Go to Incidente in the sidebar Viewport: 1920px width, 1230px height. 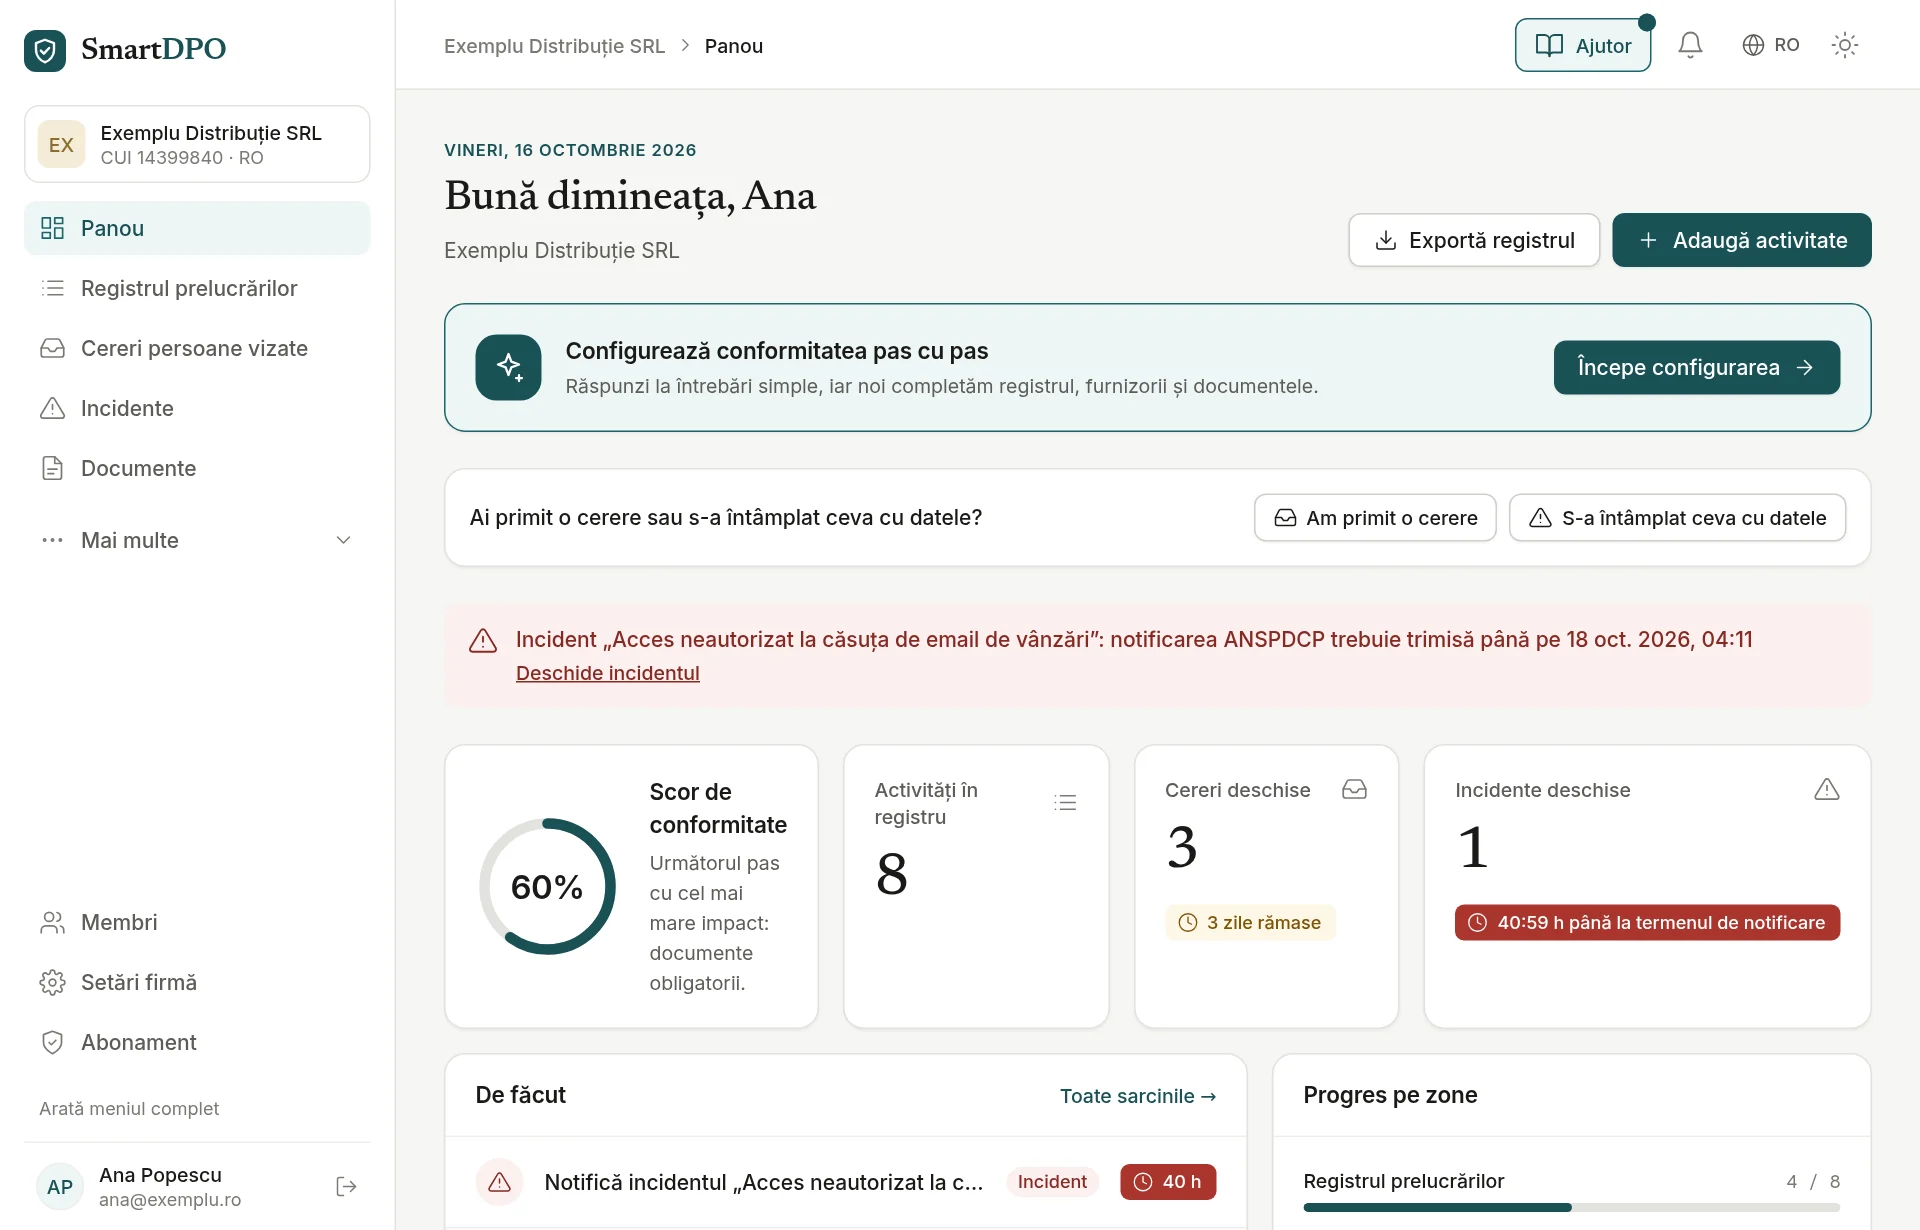click(197, 408)
